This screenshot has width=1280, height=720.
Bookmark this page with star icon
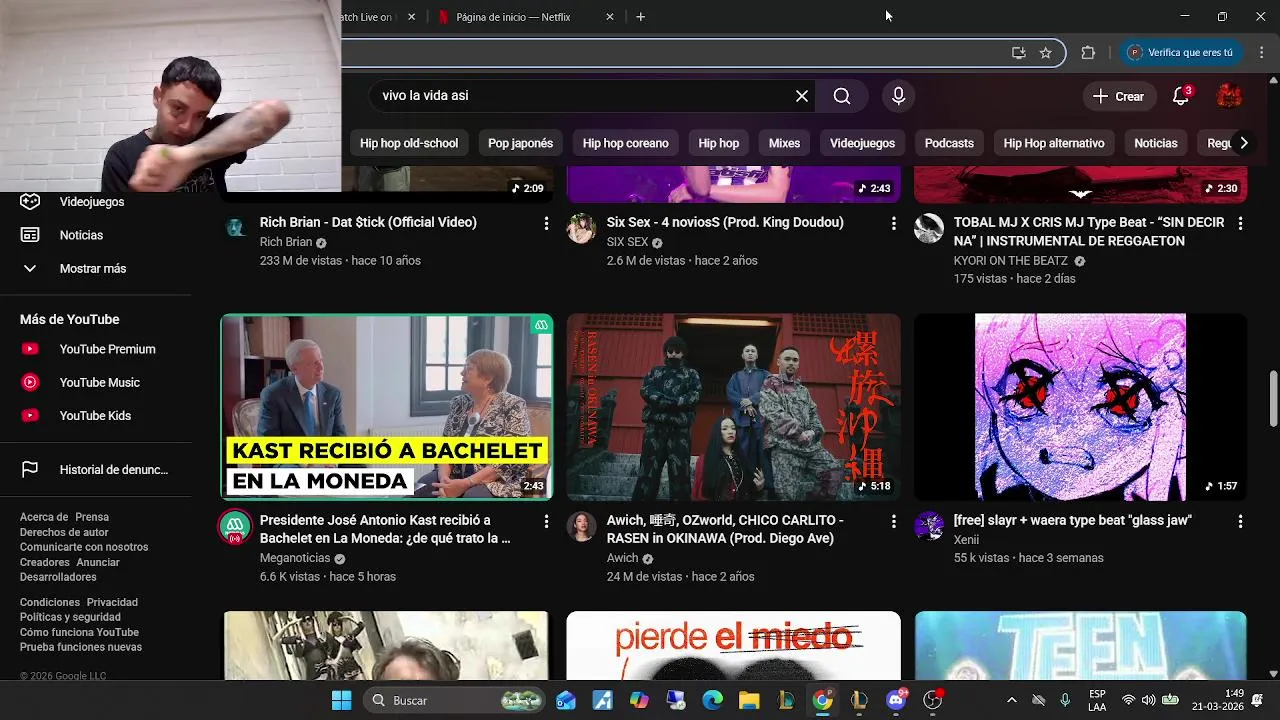tap(1045, 53)
